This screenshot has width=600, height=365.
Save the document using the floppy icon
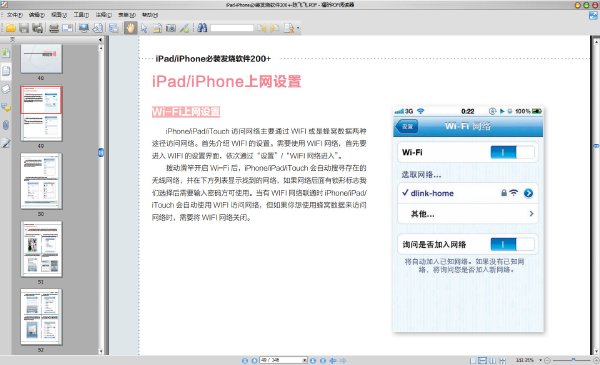[x=24, y=28]
